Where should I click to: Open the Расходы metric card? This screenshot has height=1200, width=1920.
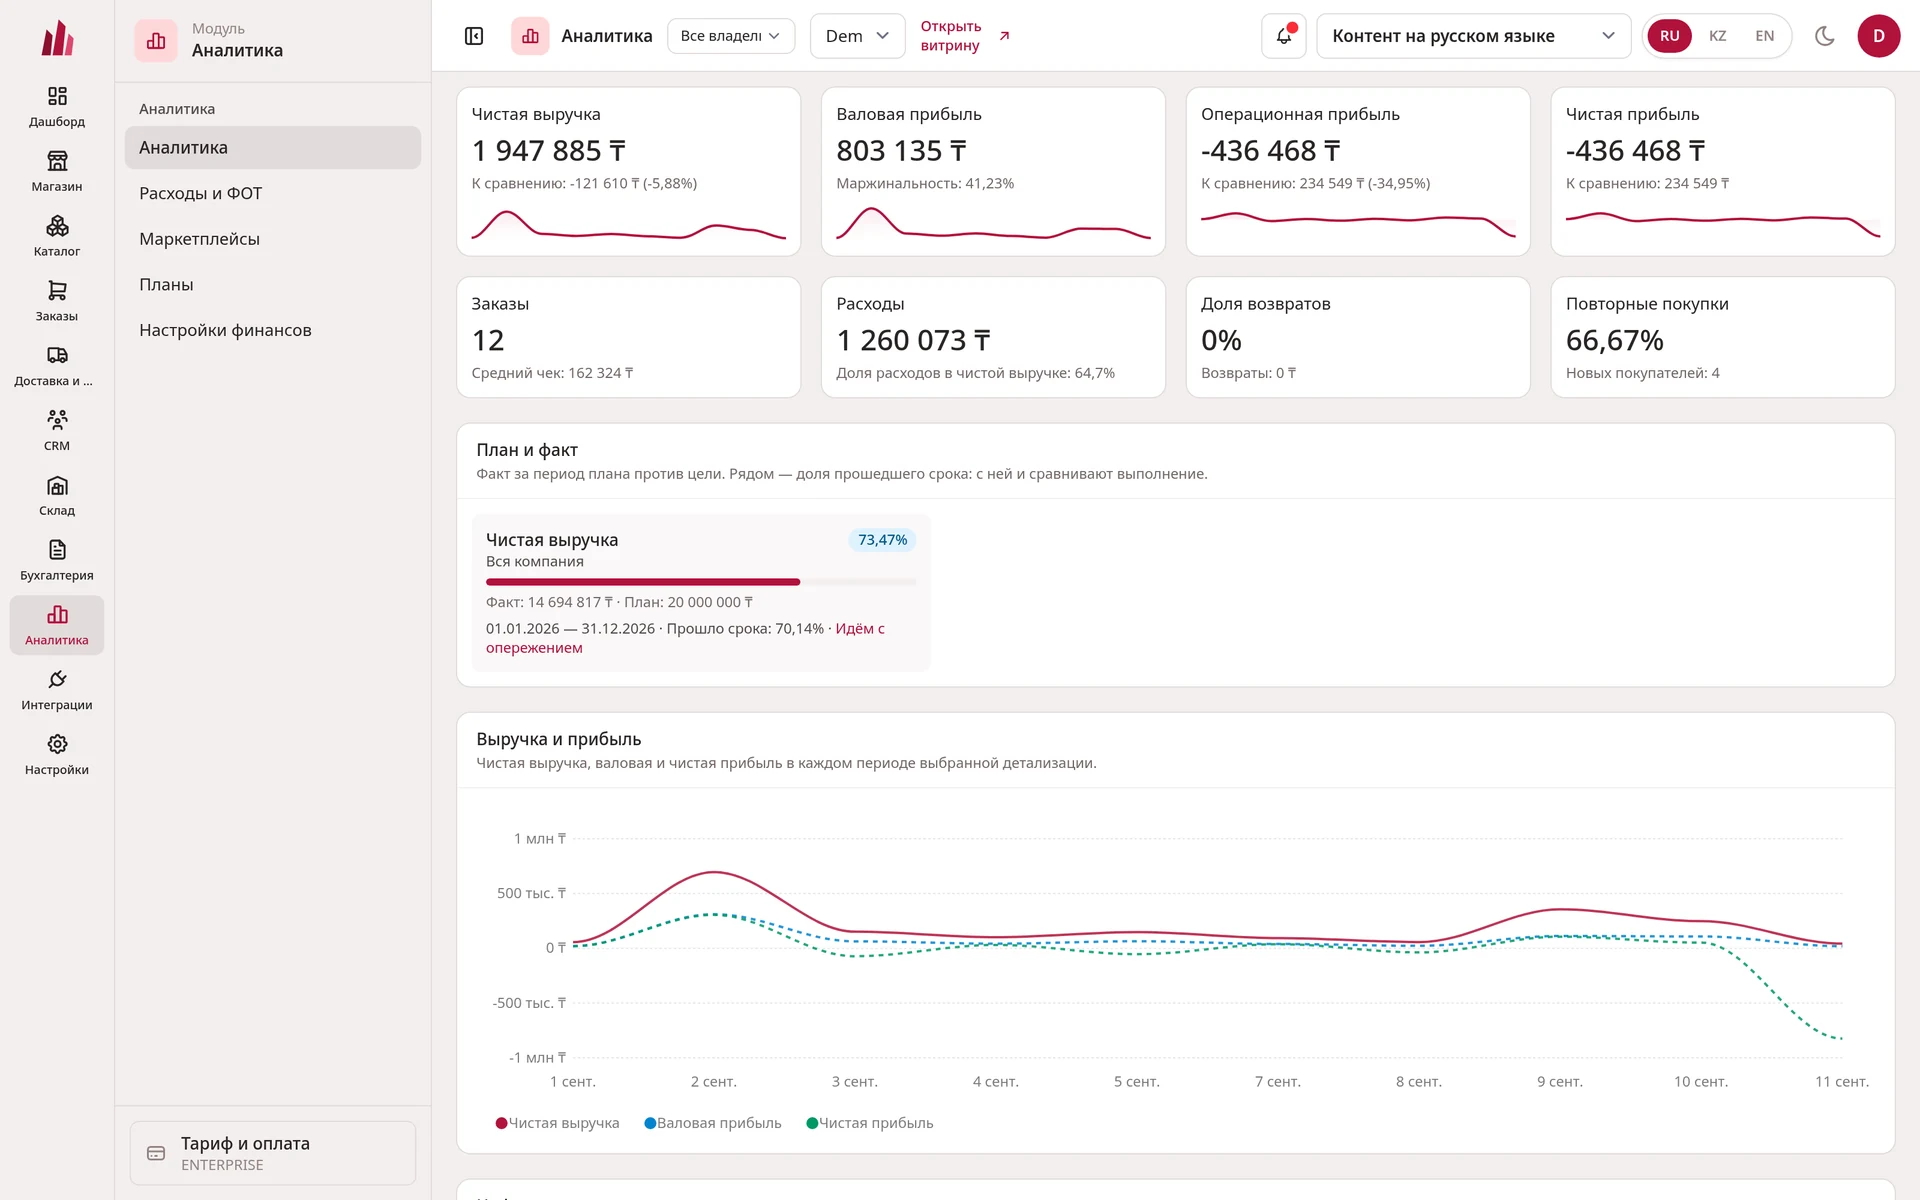point(993,337)
